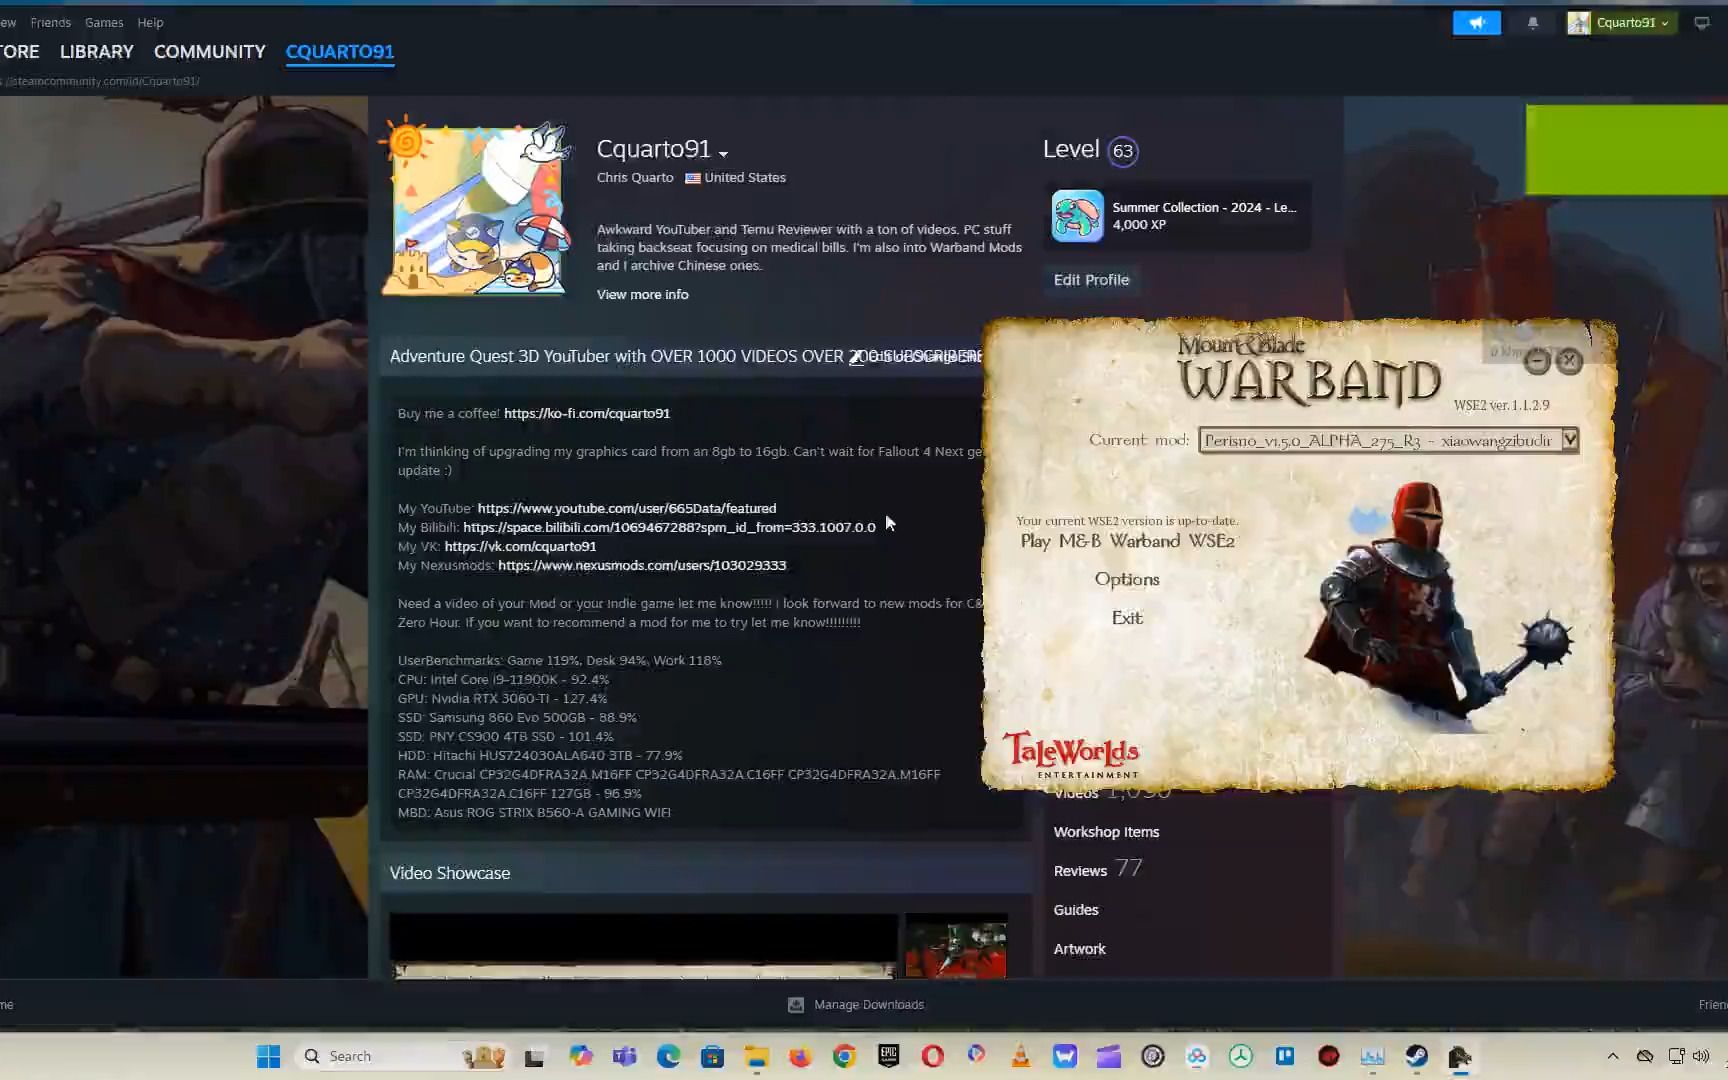This screenshot has height=1080, width=1728.
Task: Open Microsoft Store from the taskbar
Action: pyautogui.click(x=712, y=1056)
